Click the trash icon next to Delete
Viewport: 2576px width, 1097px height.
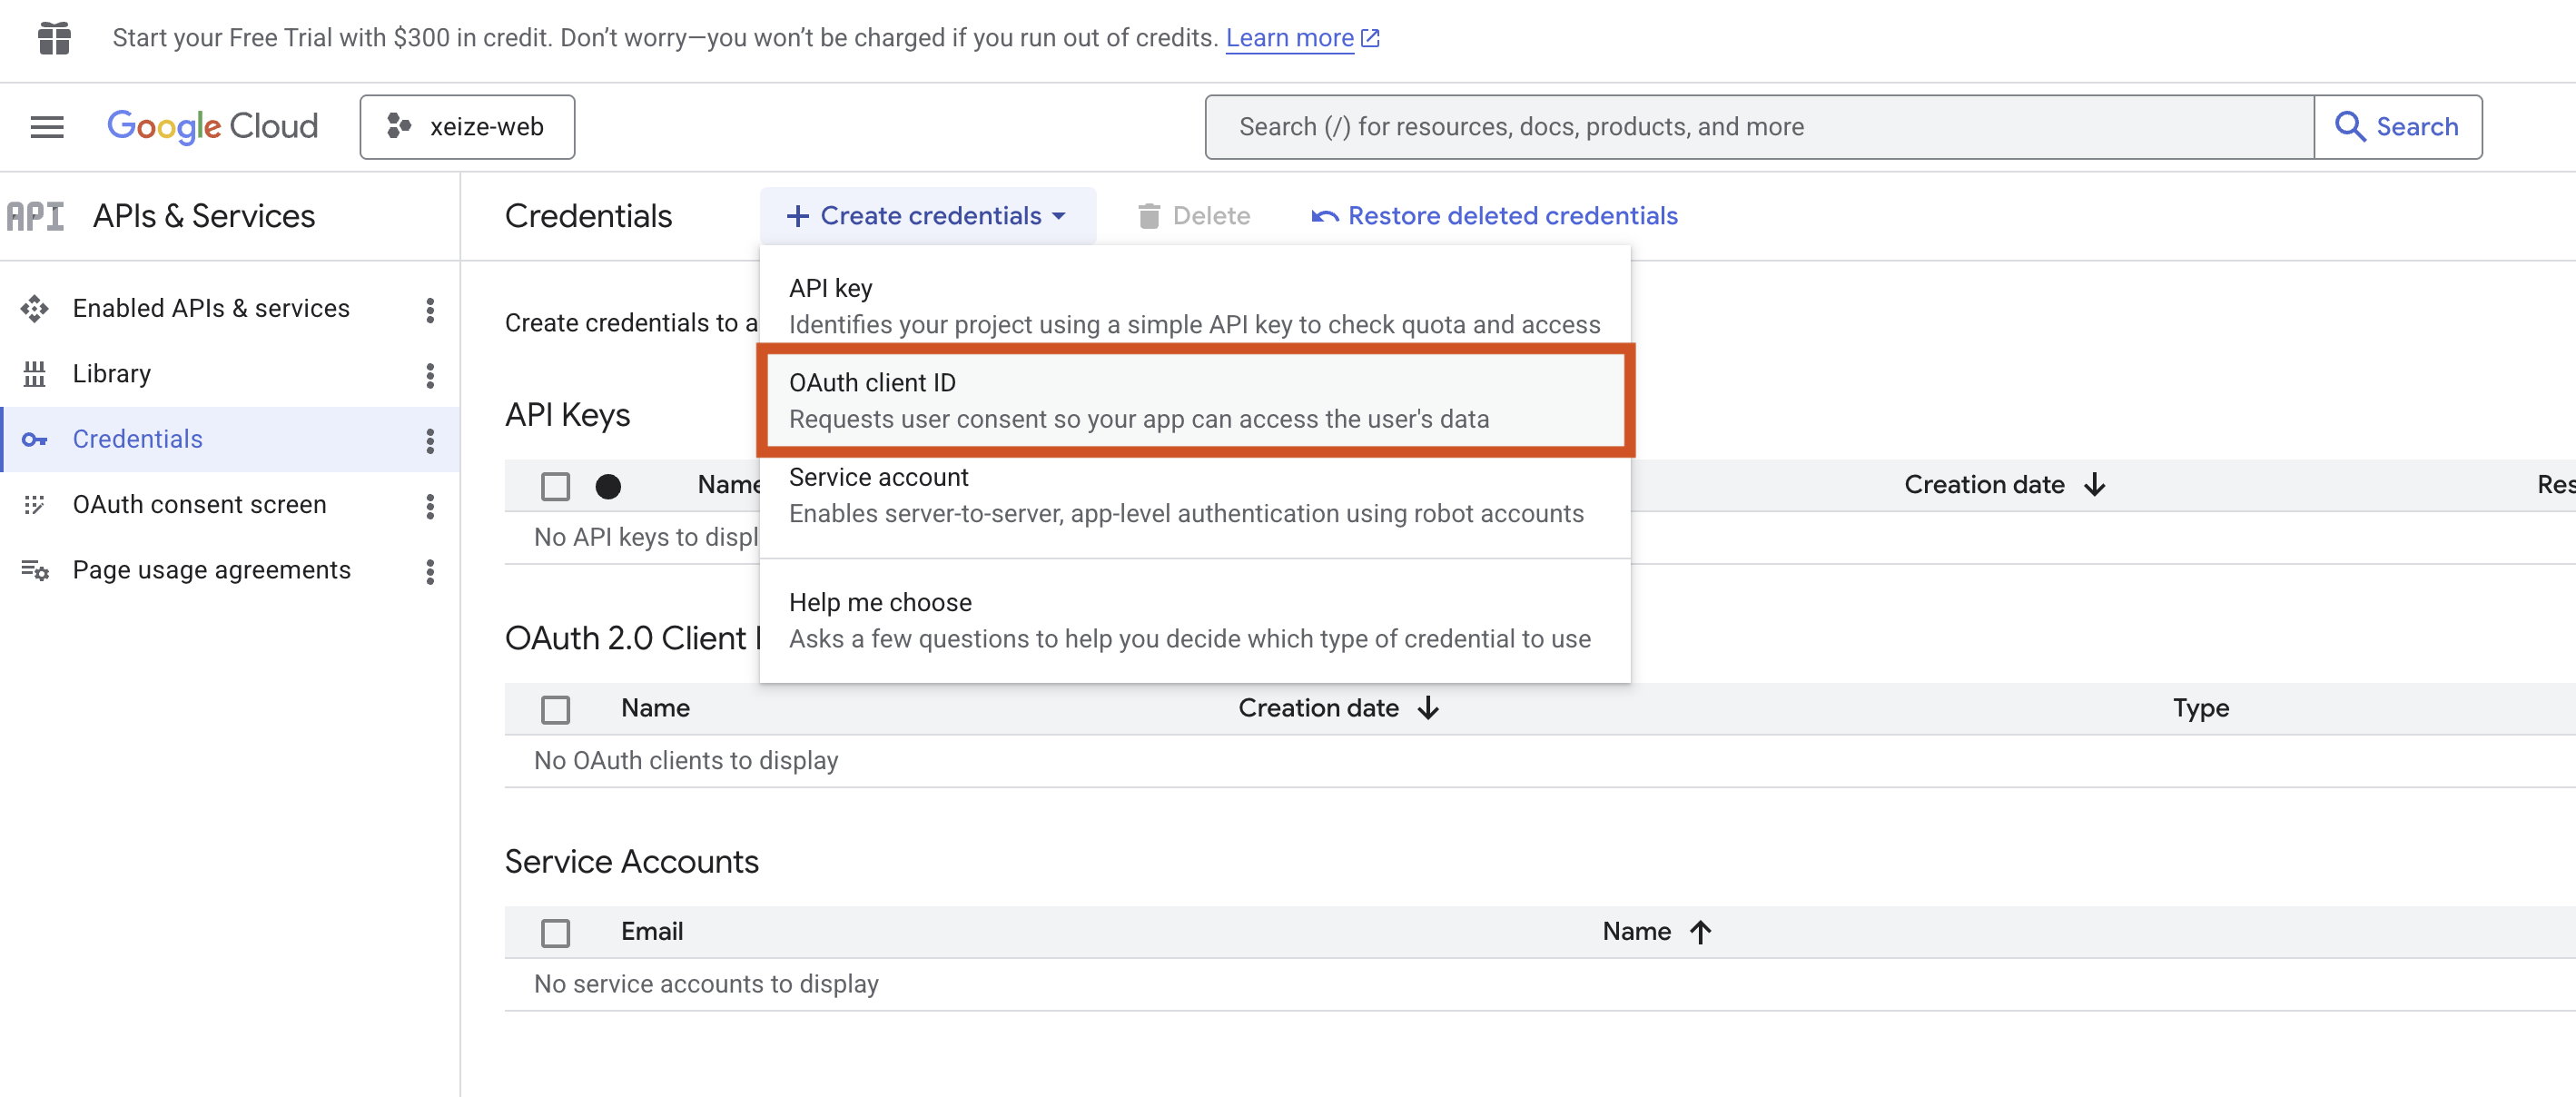click(1149, 216)
